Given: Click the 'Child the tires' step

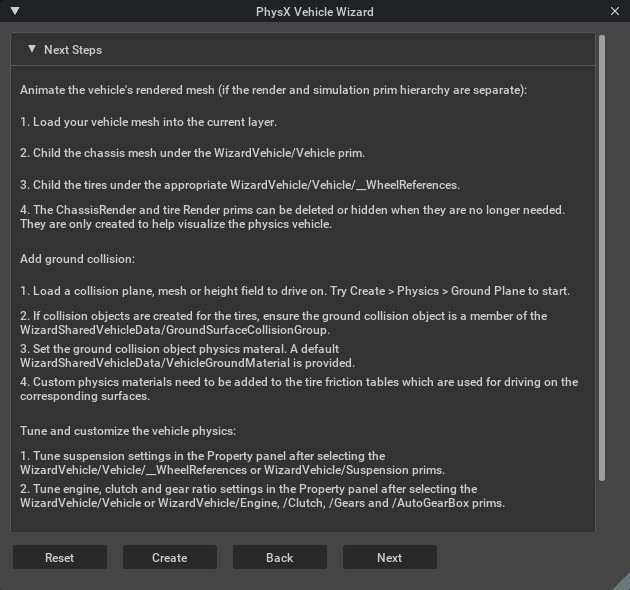Looking at the screenshot, I should 239,185.
